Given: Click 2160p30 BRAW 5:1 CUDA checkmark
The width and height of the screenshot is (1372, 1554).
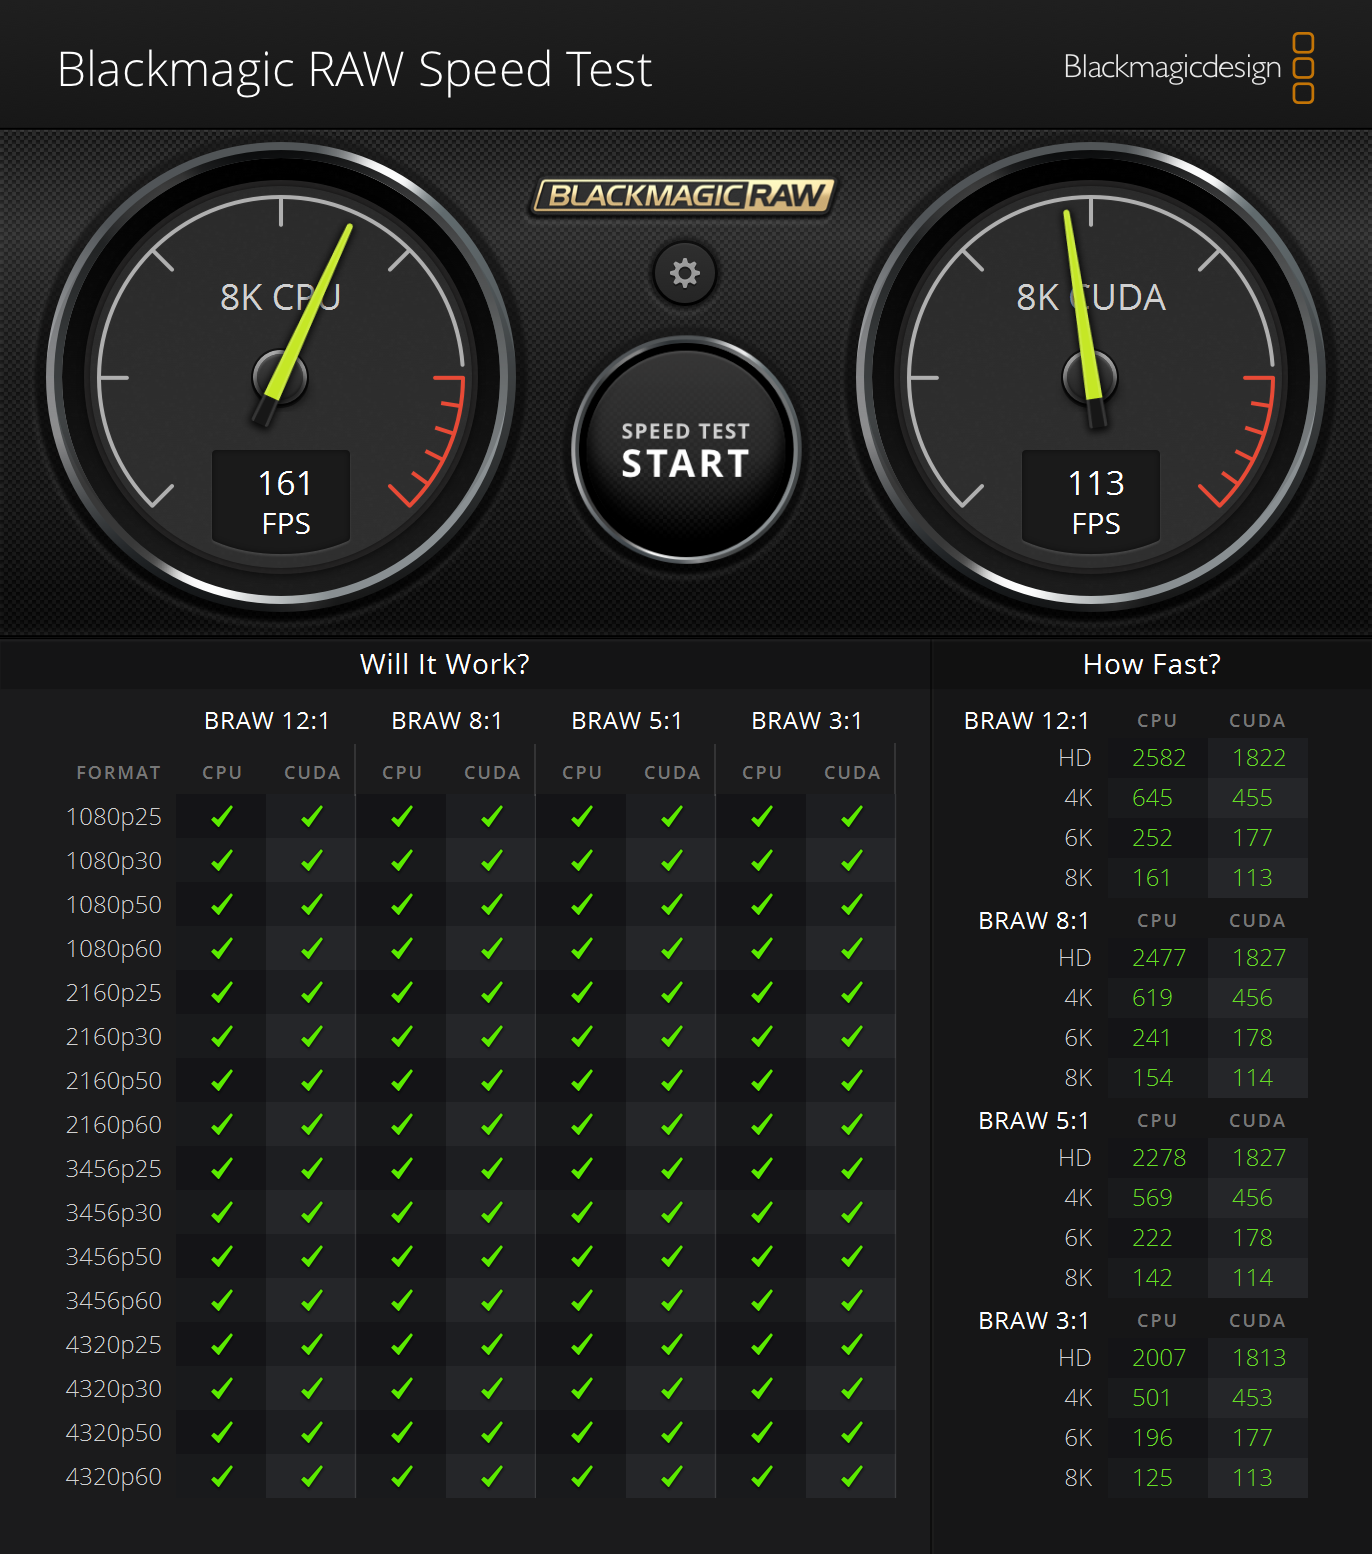Looking at the screenshot, I should (x=672, y=1037).
